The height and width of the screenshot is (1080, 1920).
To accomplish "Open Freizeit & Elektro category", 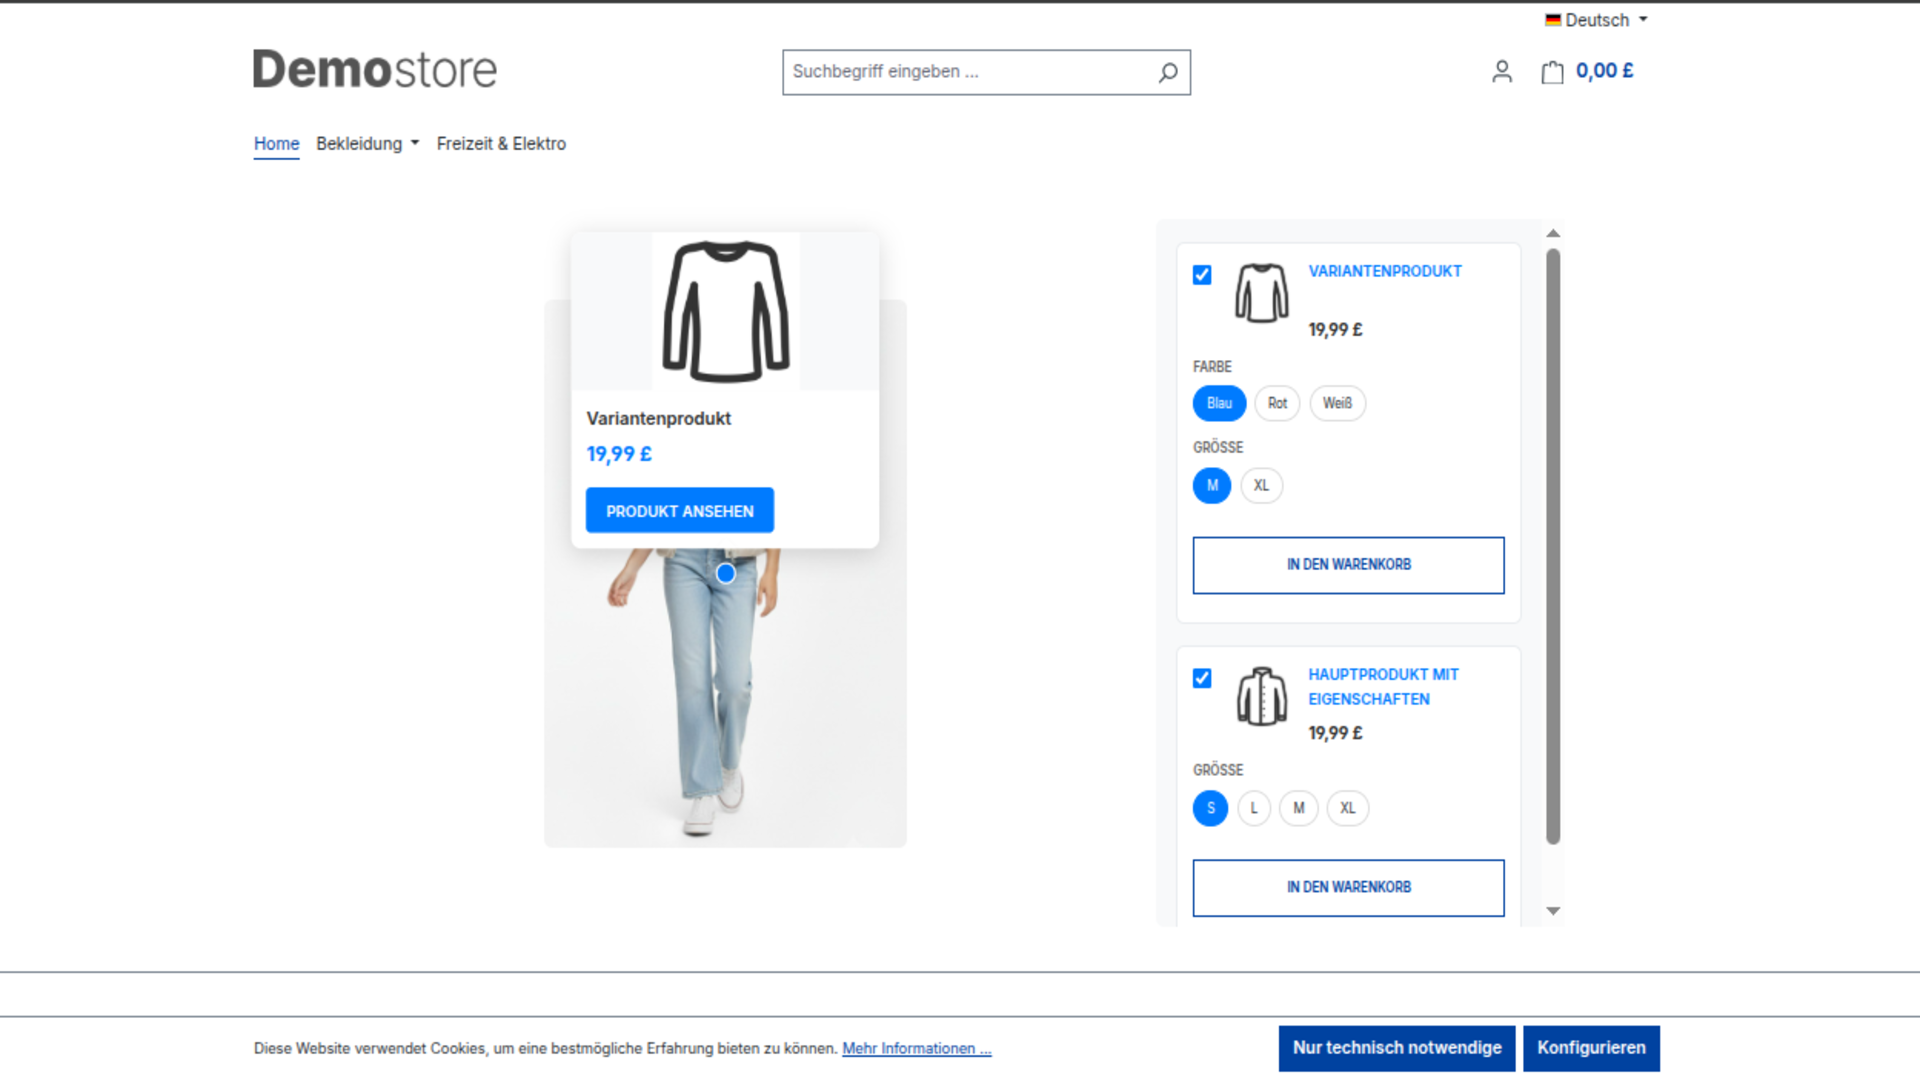I will pos(501,144).
